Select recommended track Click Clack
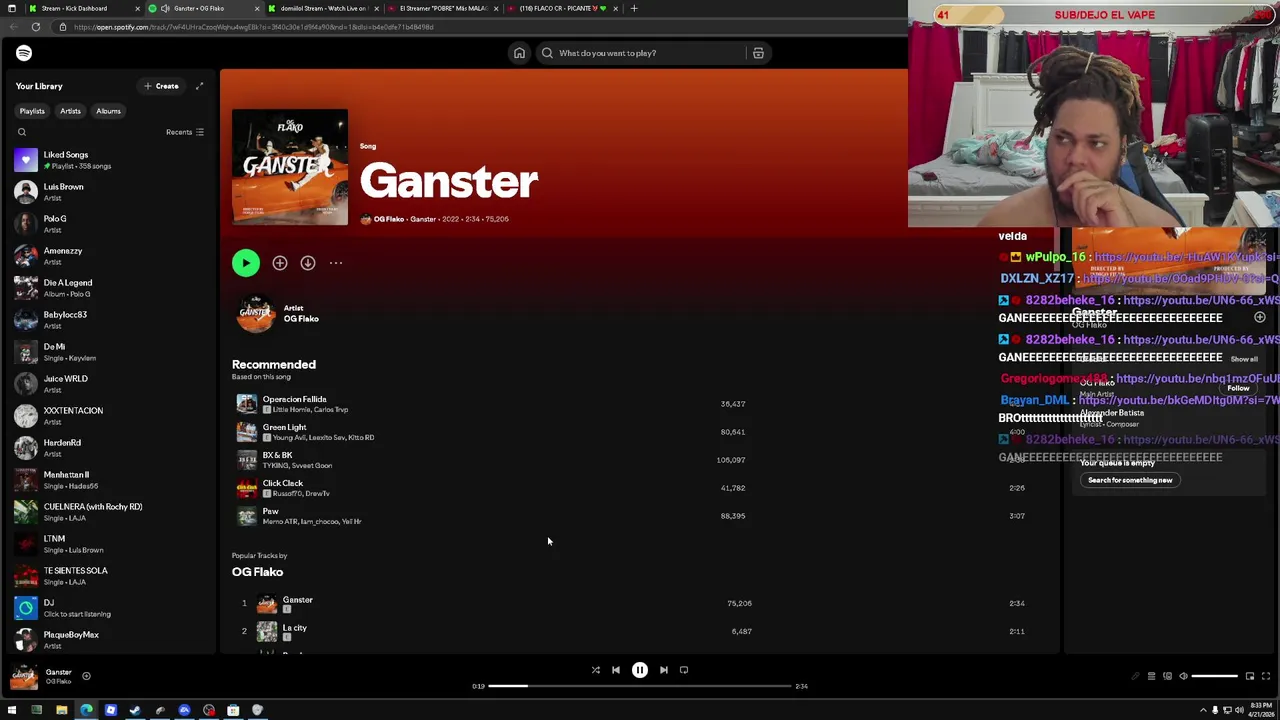The width and height of the screenshot is (1280, 720). (640, 488)
